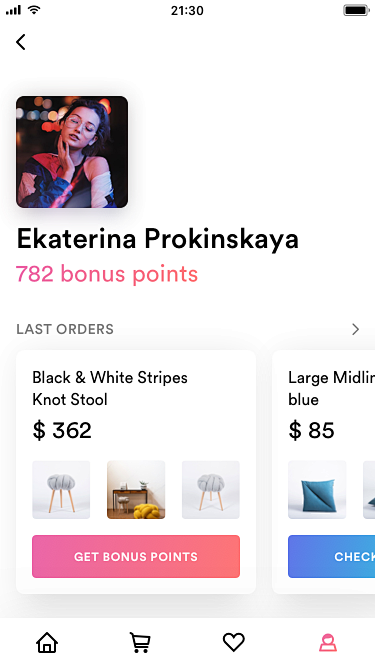Open the Home tab icon
Viewport: 375px width, 667px height.
47,642
